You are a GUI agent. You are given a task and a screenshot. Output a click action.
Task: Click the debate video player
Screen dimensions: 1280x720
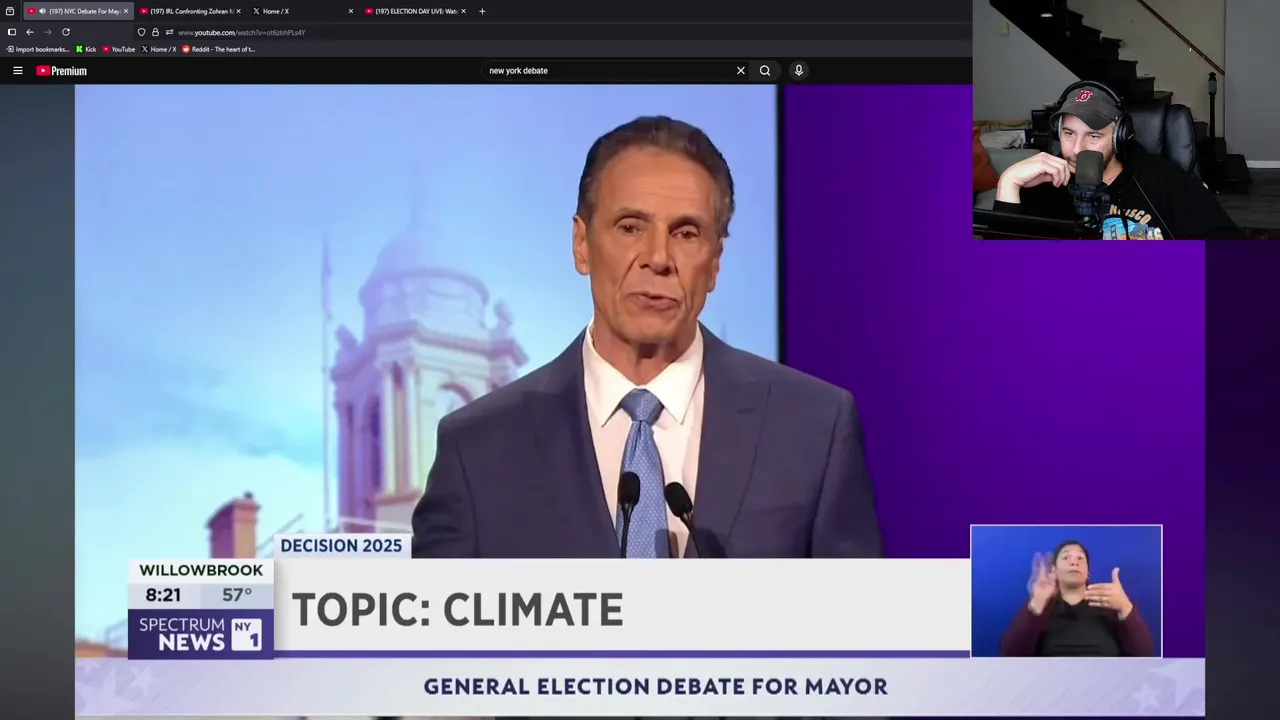640,400
